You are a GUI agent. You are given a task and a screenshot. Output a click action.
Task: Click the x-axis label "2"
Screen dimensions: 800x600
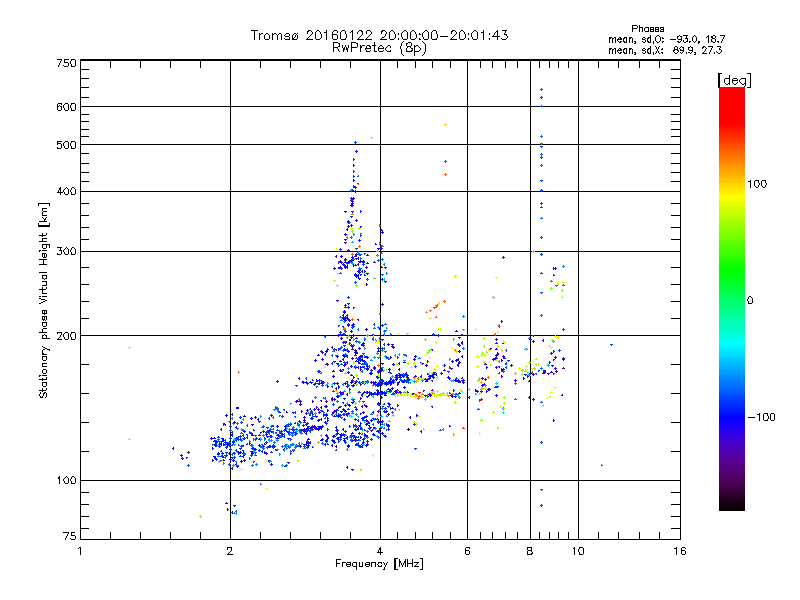click(x=230, y=551)
